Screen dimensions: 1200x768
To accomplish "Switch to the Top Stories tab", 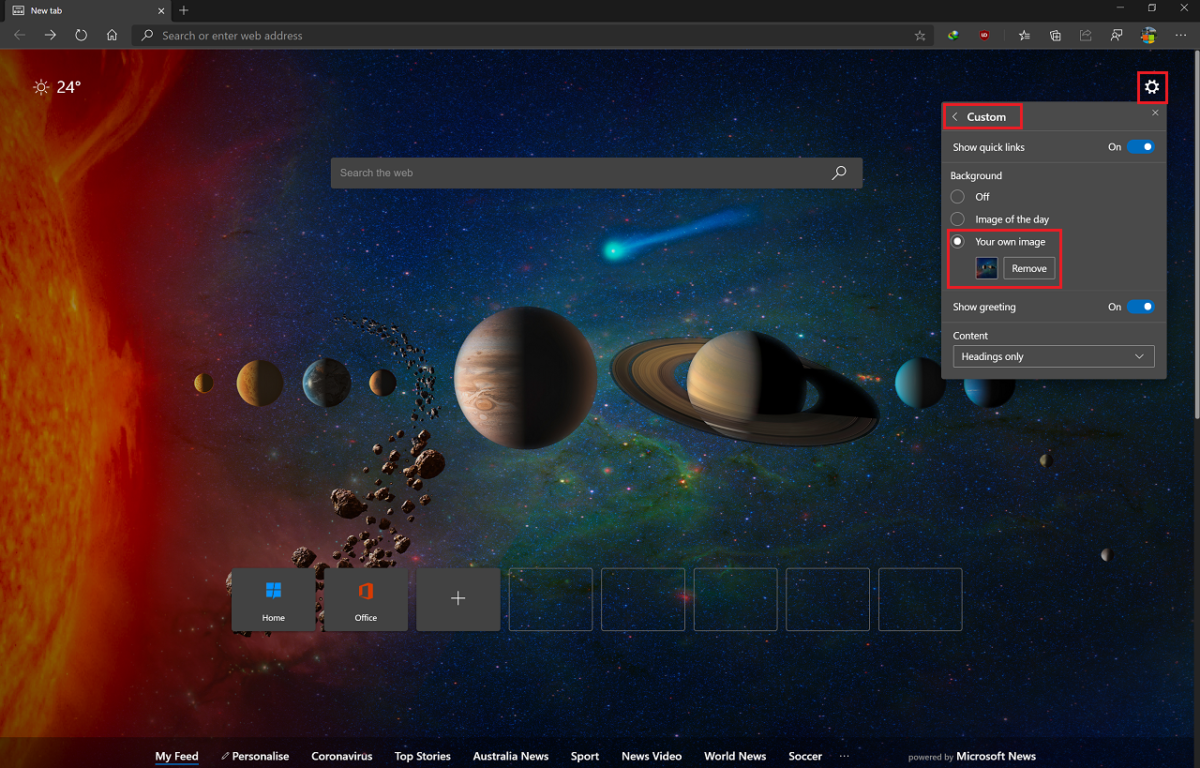I will [x=422, y=756].
